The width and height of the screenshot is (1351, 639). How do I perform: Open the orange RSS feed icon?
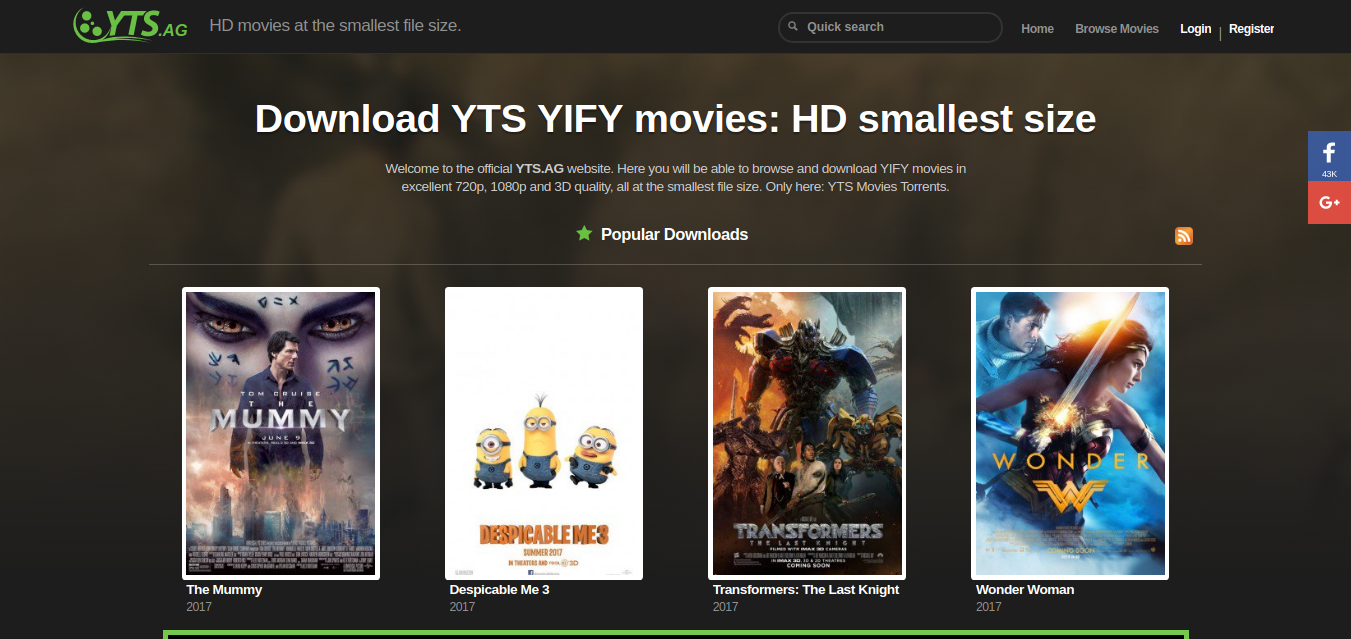click(1184, 236)
